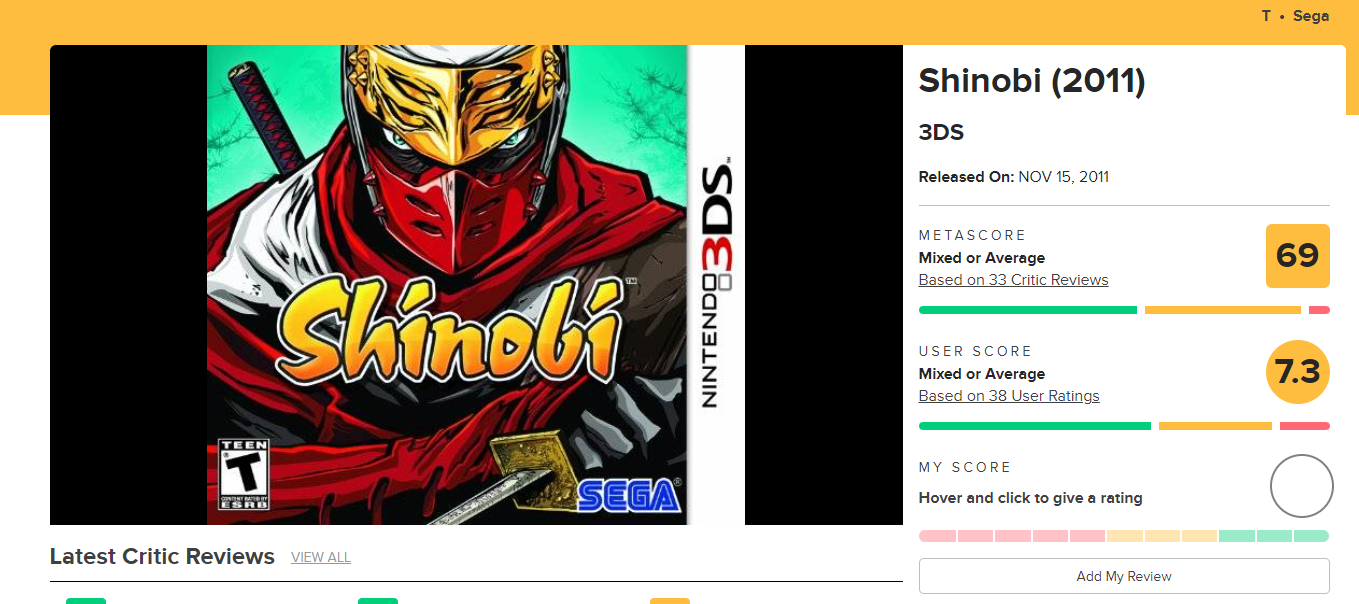Click the SEGA logo on the box art

pos(630,494)
